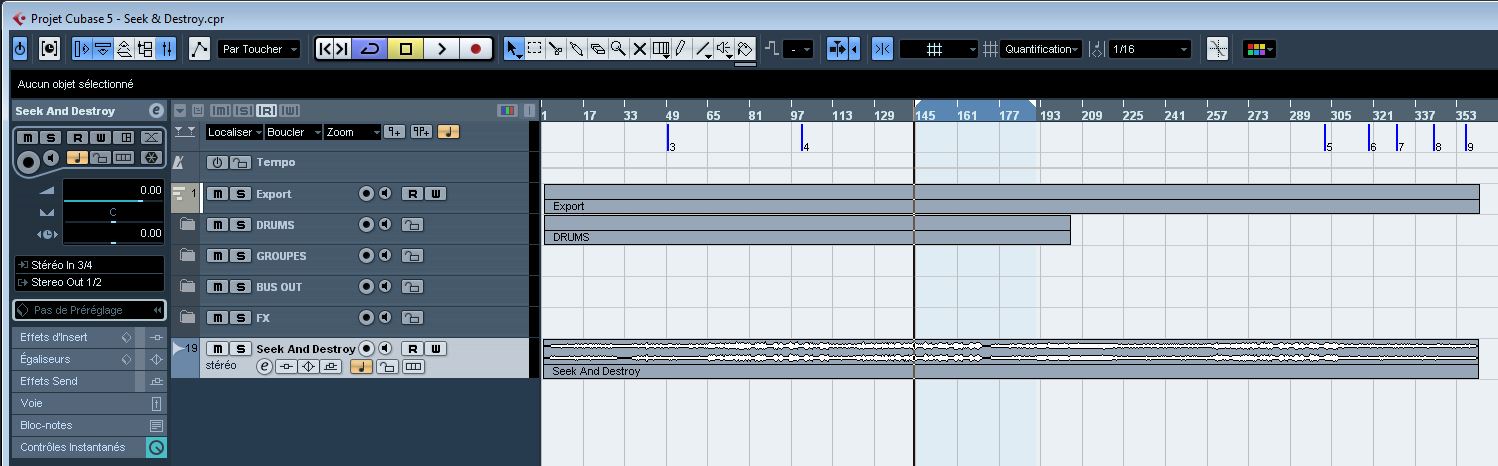
Task: Click the Stop transport button
Action: click(406, 49)
